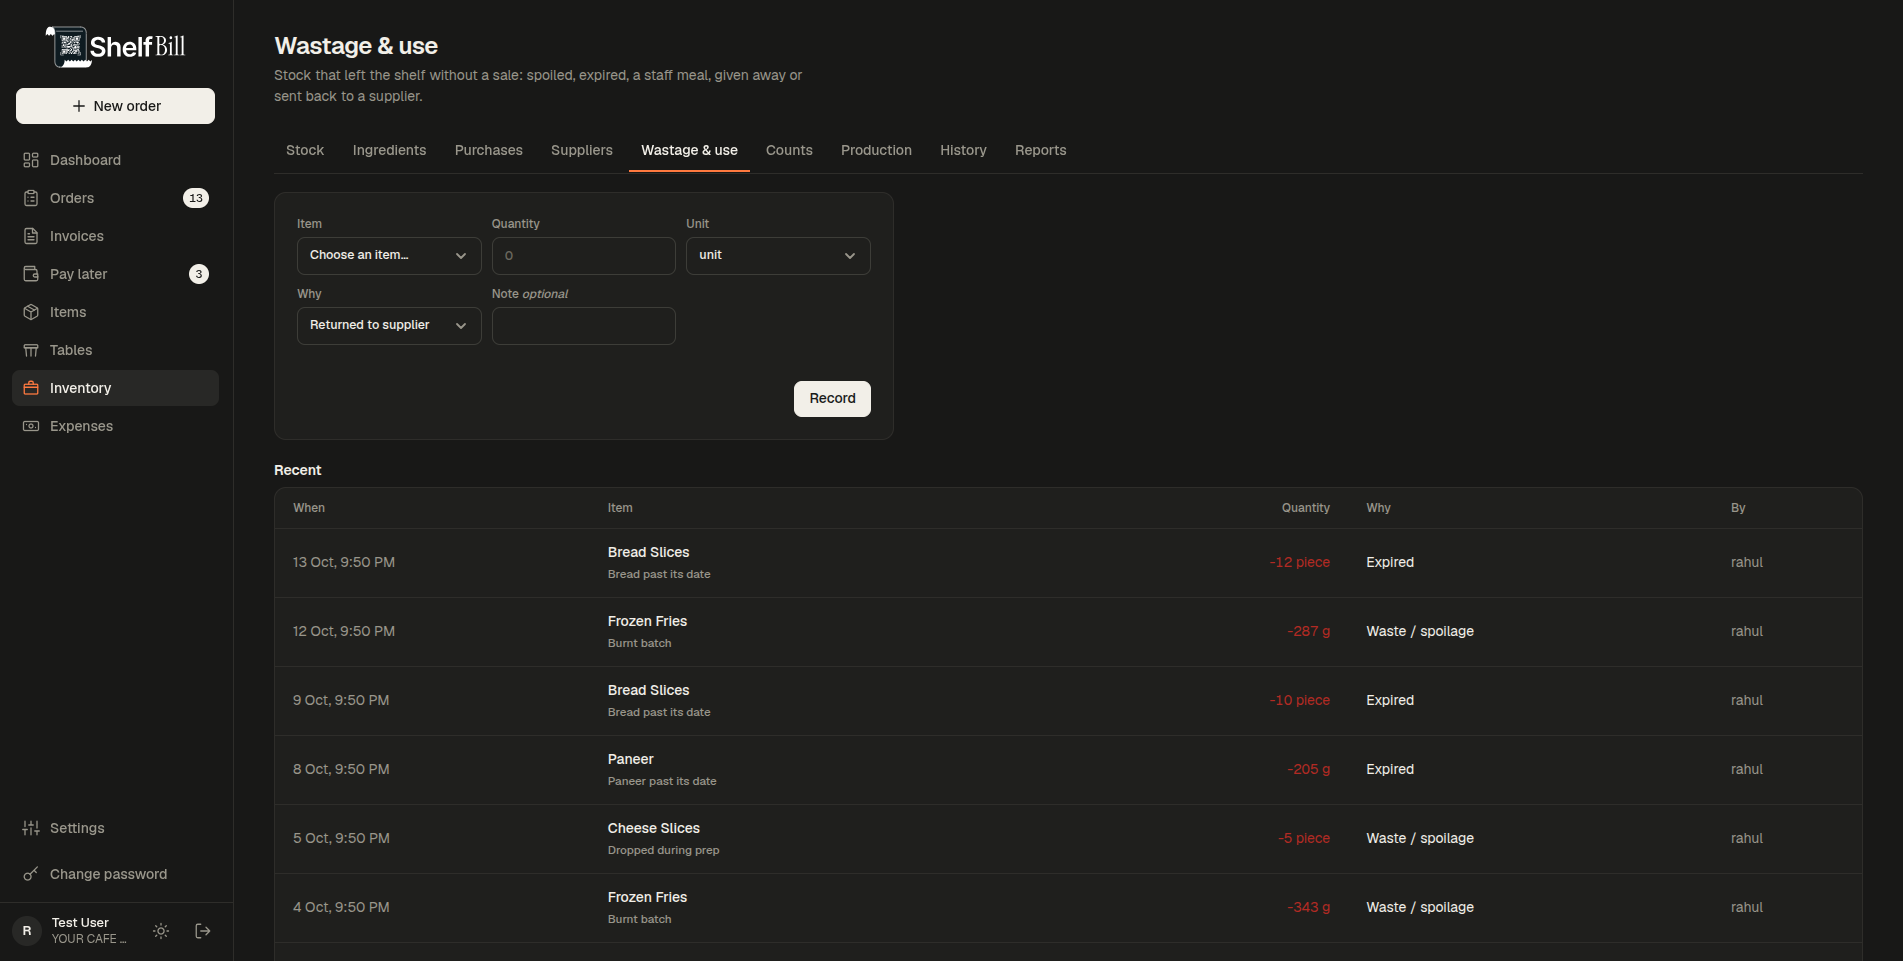1903x961 pixels.
Task: Switch to the Purchases tab
Action: tap(489, 150)
